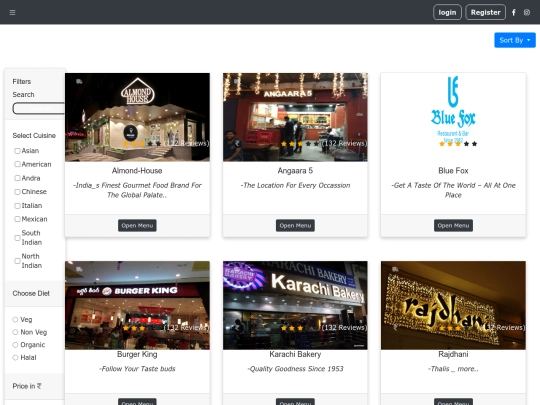Image resolution: width=540 pixels, height=405 pixels.
Task: Click 'Quality Goodness Since 1953' tagline
Action: [295, 369]
